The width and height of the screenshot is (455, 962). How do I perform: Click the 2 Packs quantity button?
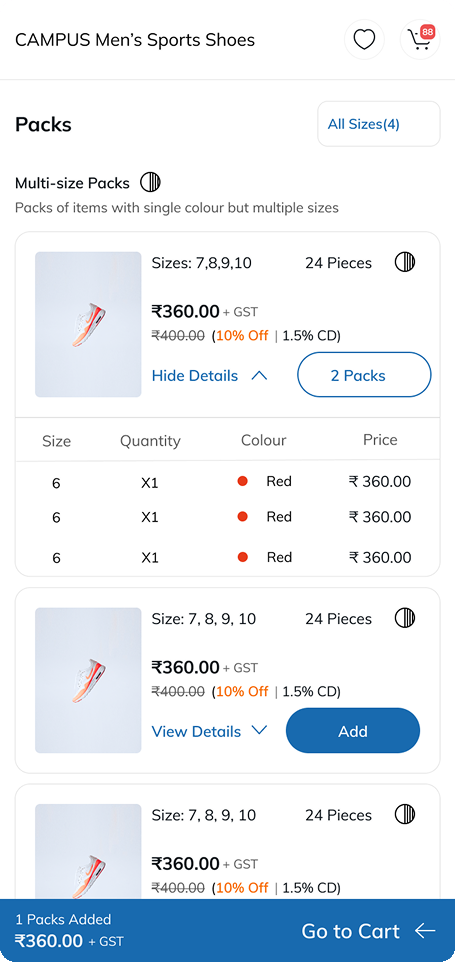364,375
